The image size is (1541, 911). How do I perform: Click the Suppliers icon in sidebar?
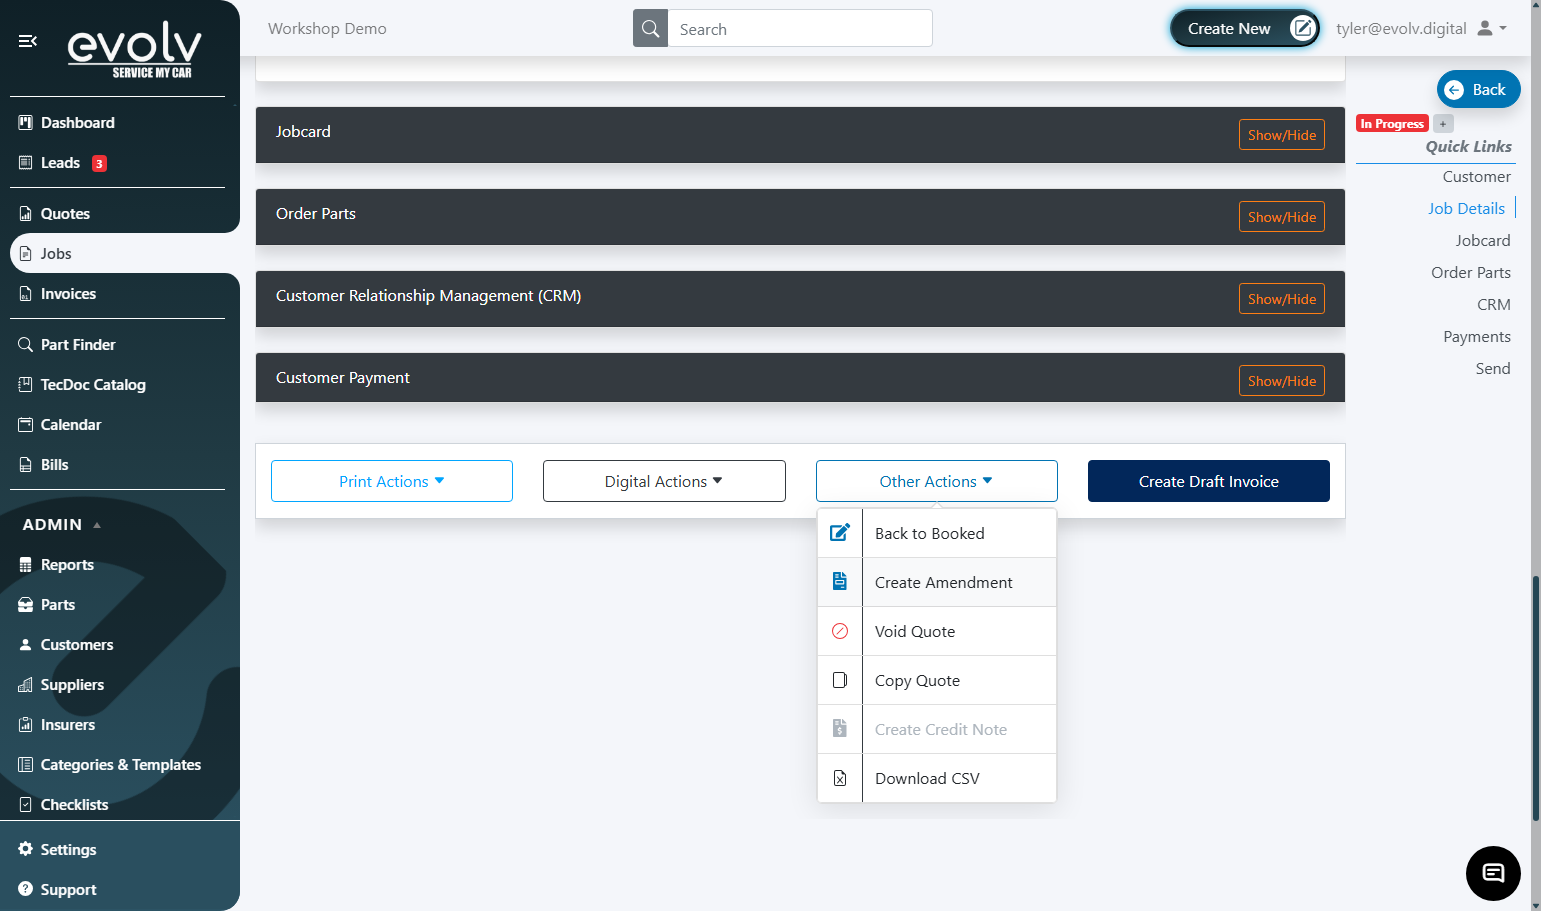click(26, 685)
